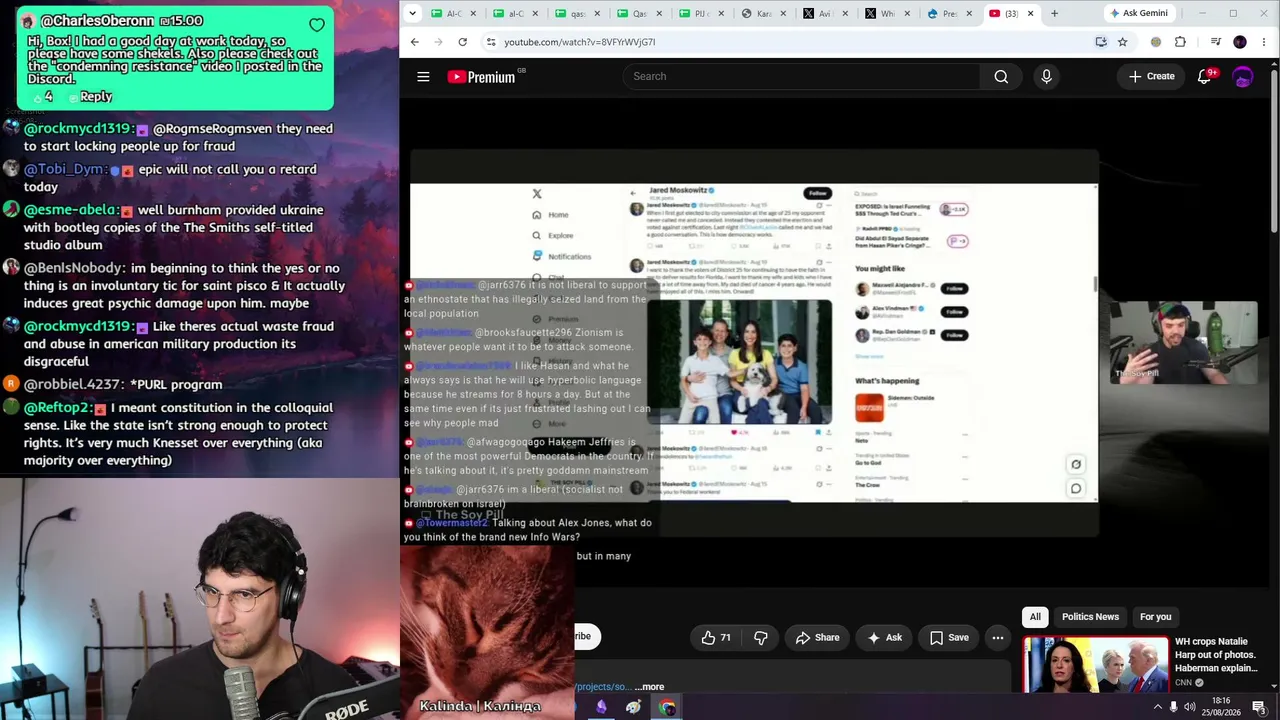Go forward in the browser
The width and height of the screenshot is (1280, 720).
(438, 42)
